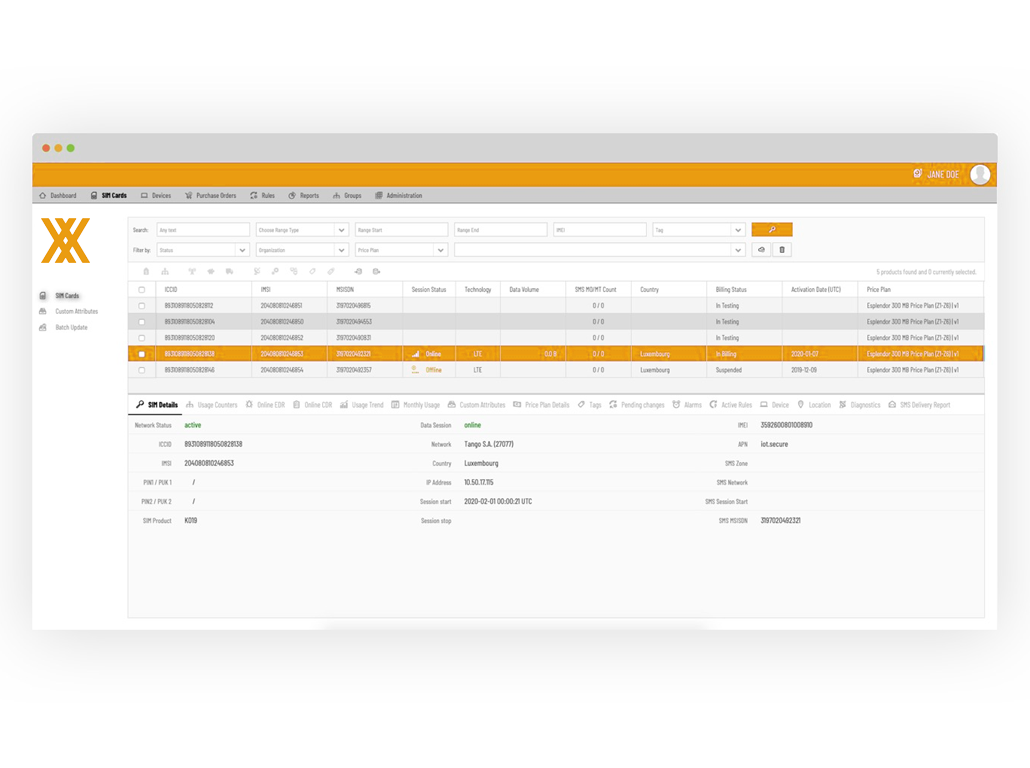Toggle the select-all checkbox in the table header
1030x768 pixels.
(142, 290)
